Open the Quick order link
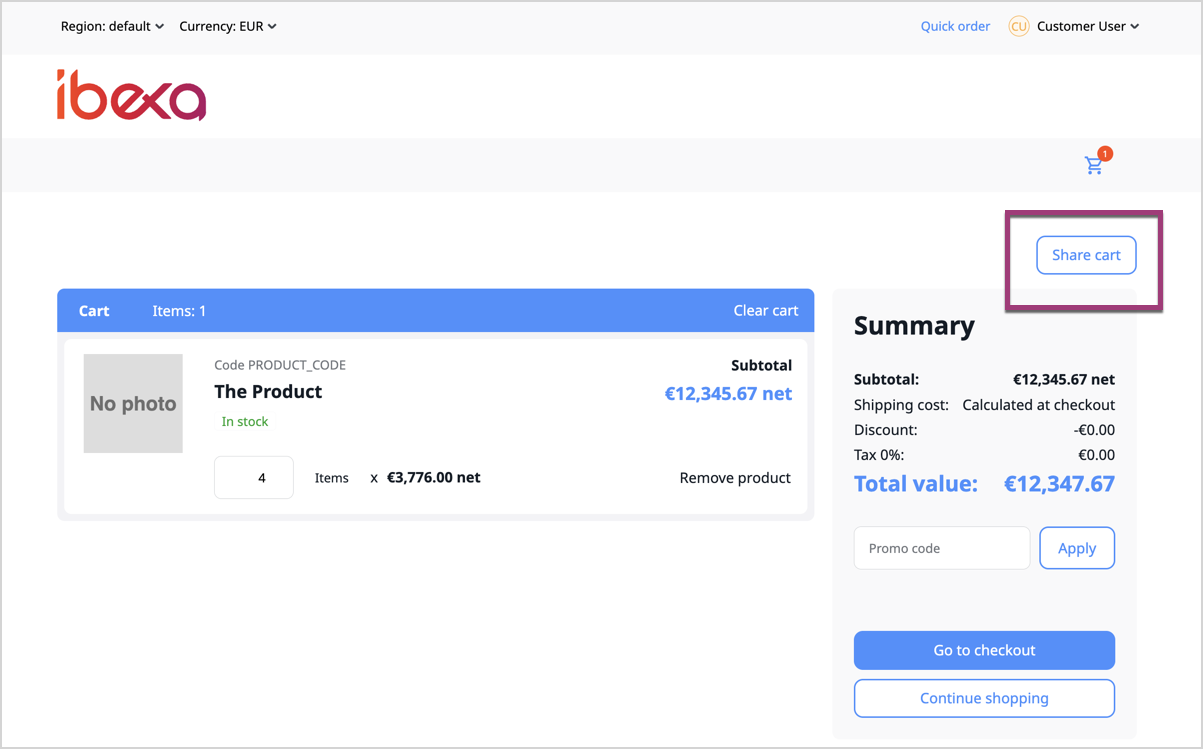The width and height of the screenshot is (1203, 749). point(955,27)
